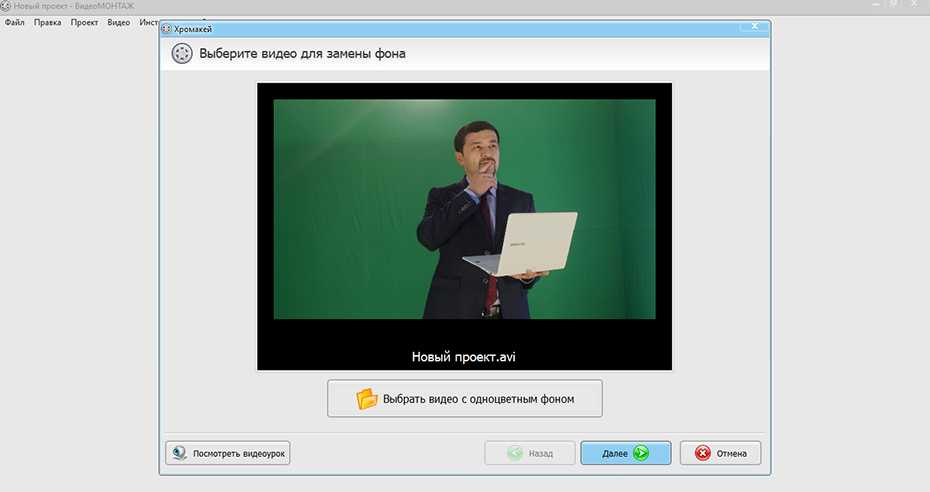
Task: Click the film reel icon in header
Action: click(x=181, y=54)
